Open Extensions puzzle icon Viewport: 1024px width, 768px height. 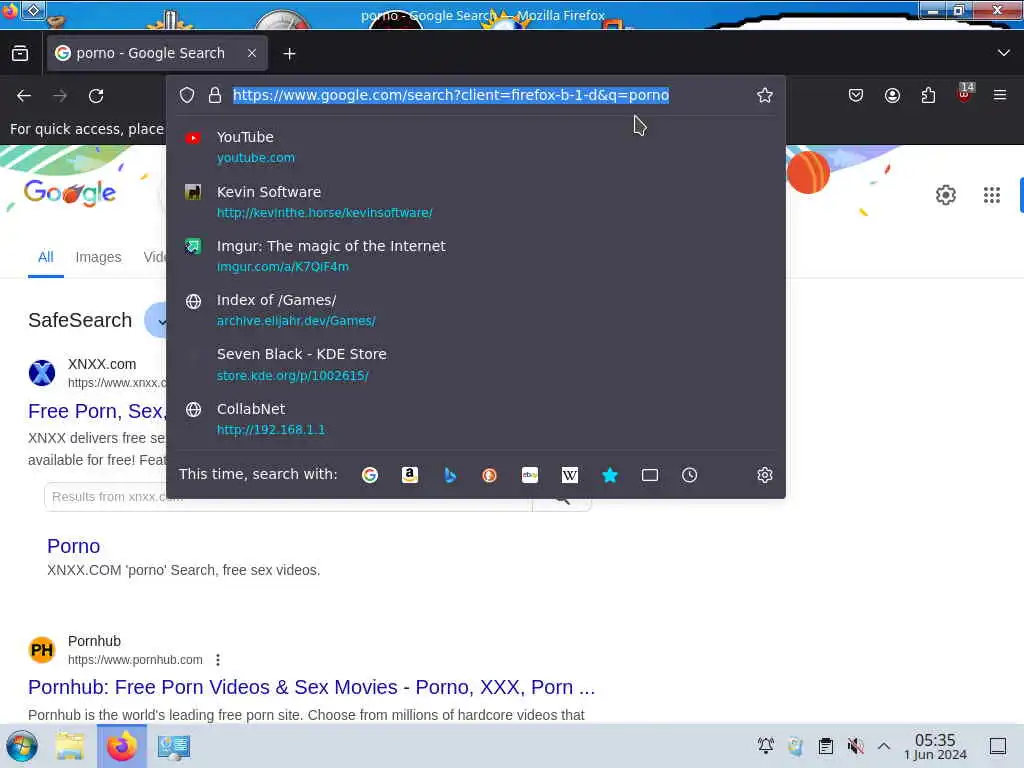[x=928, y=95]
